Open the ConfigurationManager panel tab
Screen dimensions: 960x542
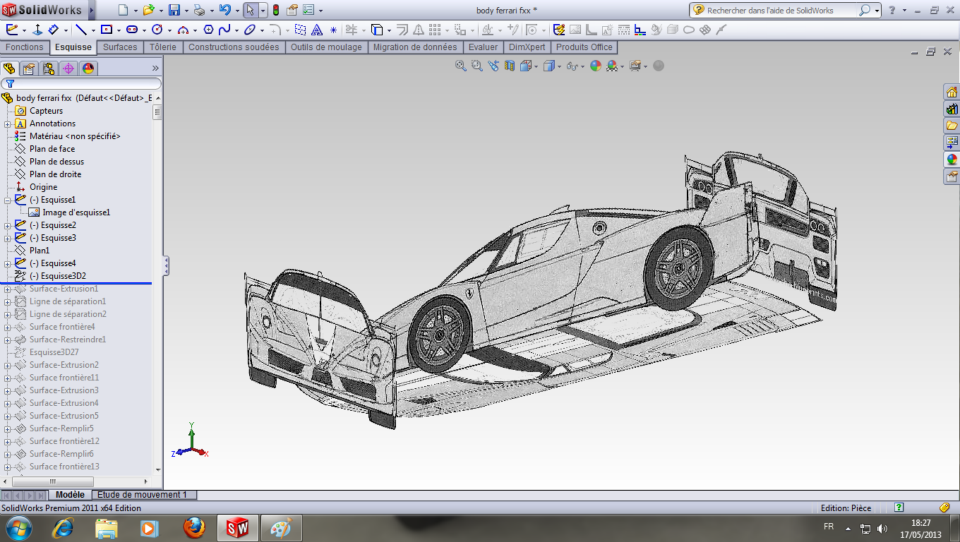(48, 68)
